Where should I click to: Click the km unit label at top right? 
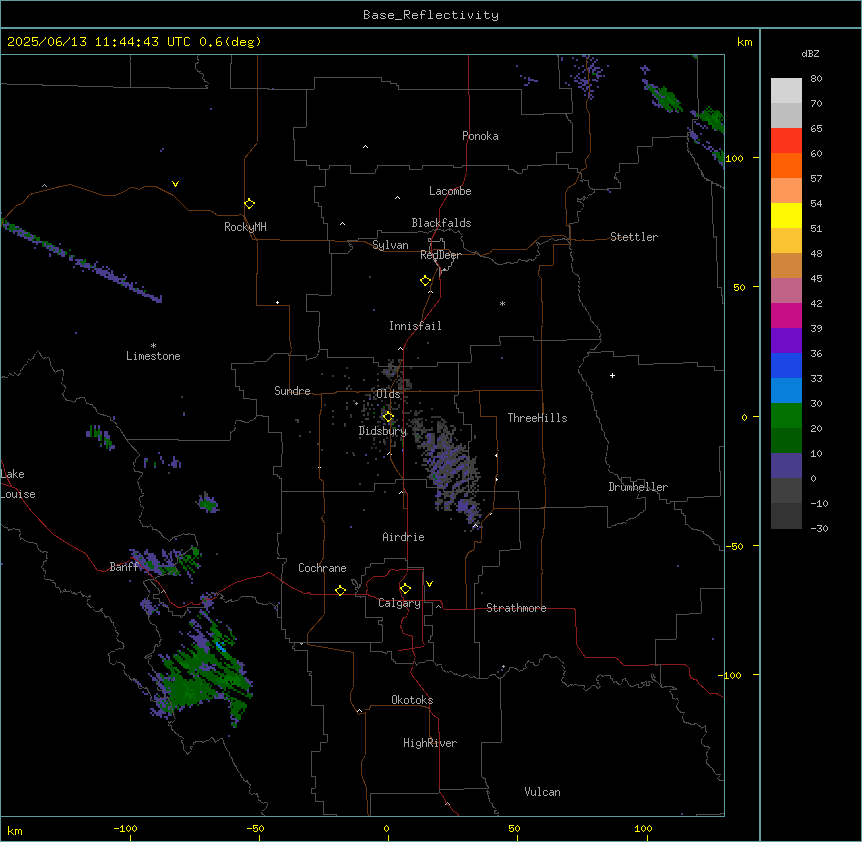pyautogui.click(x=745, y=42)
